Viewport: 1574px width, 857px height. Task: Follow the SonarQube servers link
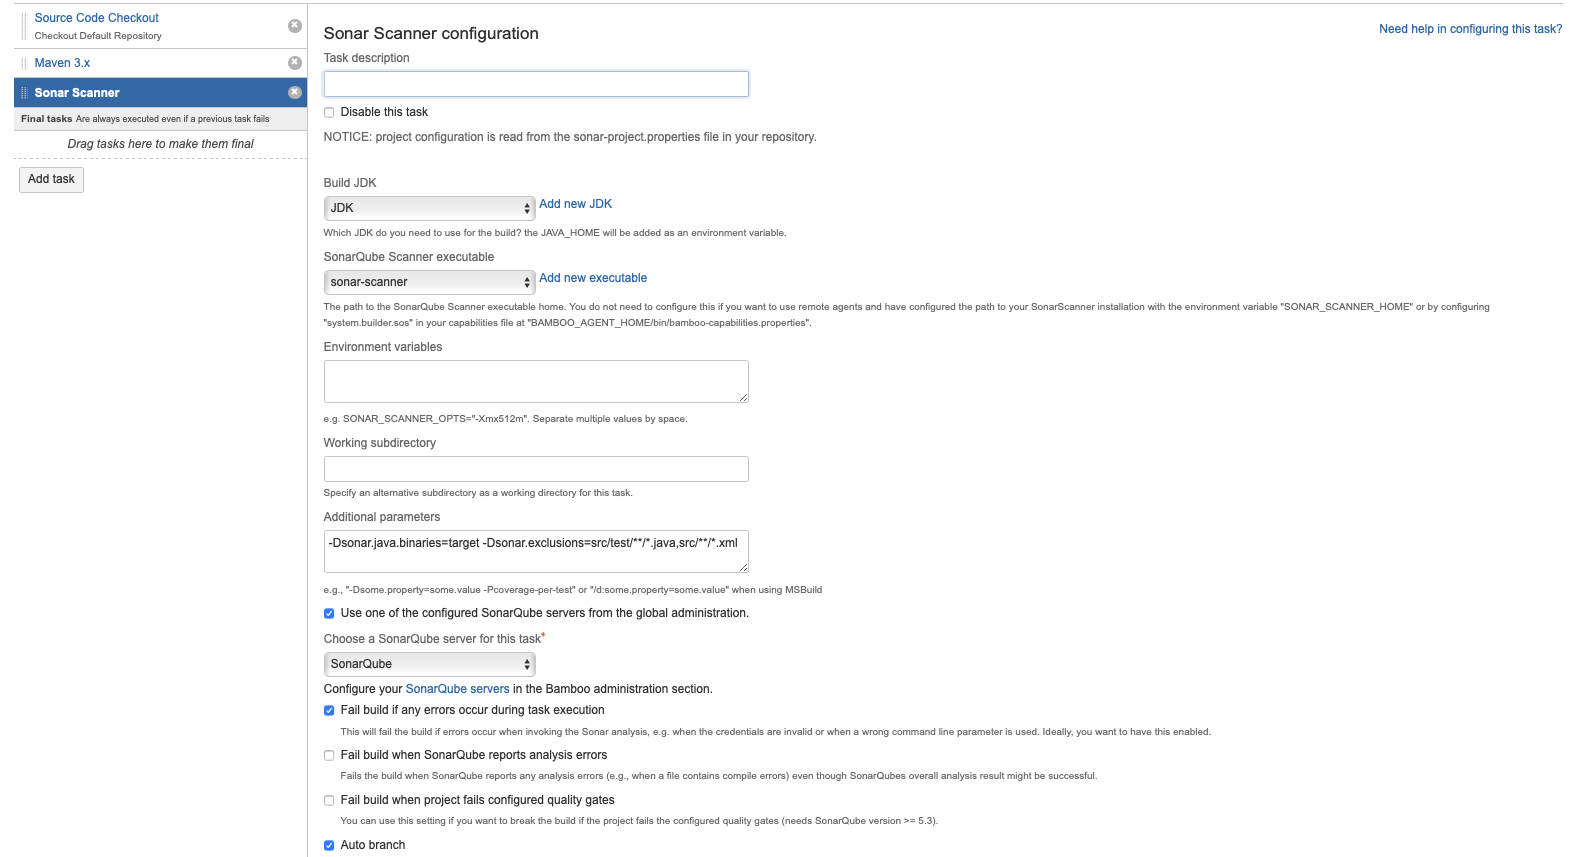pos(457,689)
